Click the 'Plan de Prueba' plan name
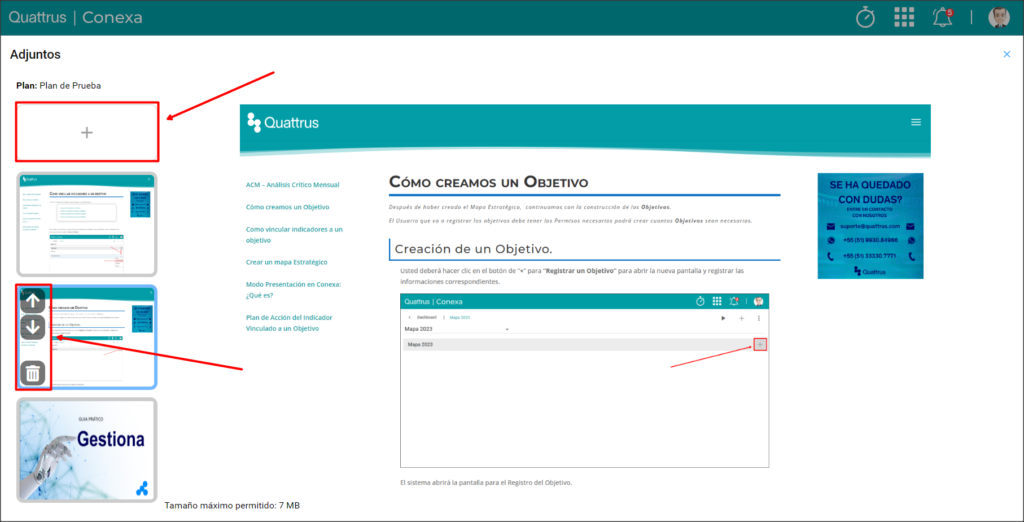 coord(70,86)
